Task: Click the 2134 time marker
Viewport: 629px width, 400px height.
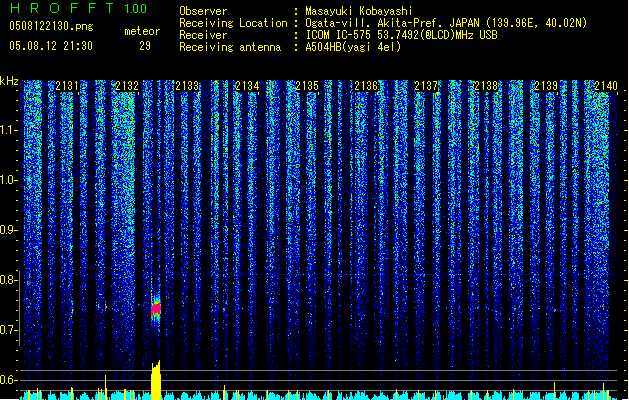Action: (x=247, y=86)
